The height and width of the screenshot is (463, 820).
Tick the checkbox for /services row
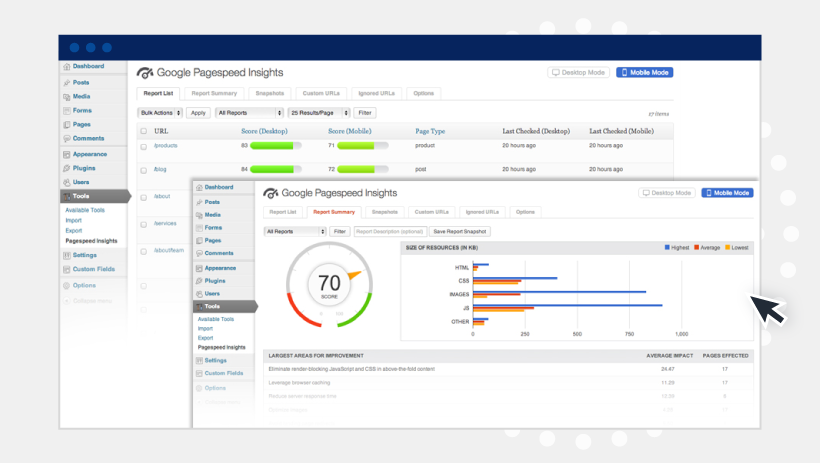click(x=144, y=225)
